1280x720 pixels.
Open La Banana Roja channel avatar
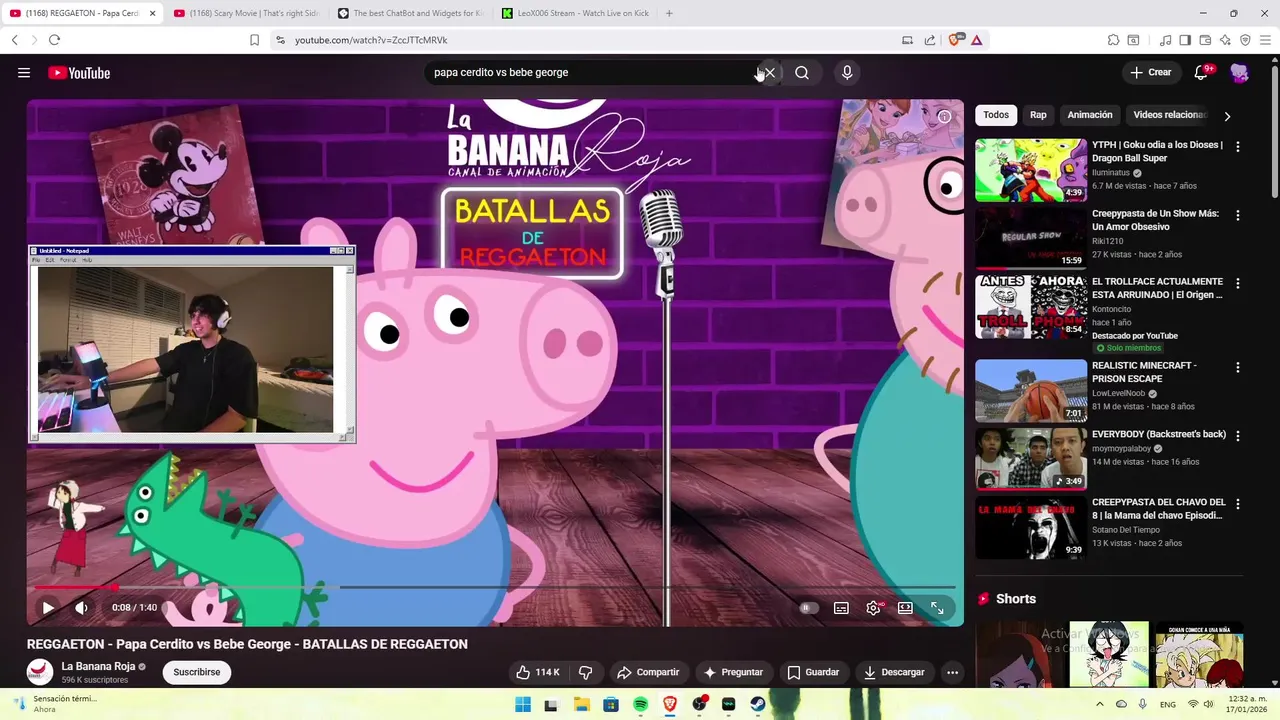point(40,672)
